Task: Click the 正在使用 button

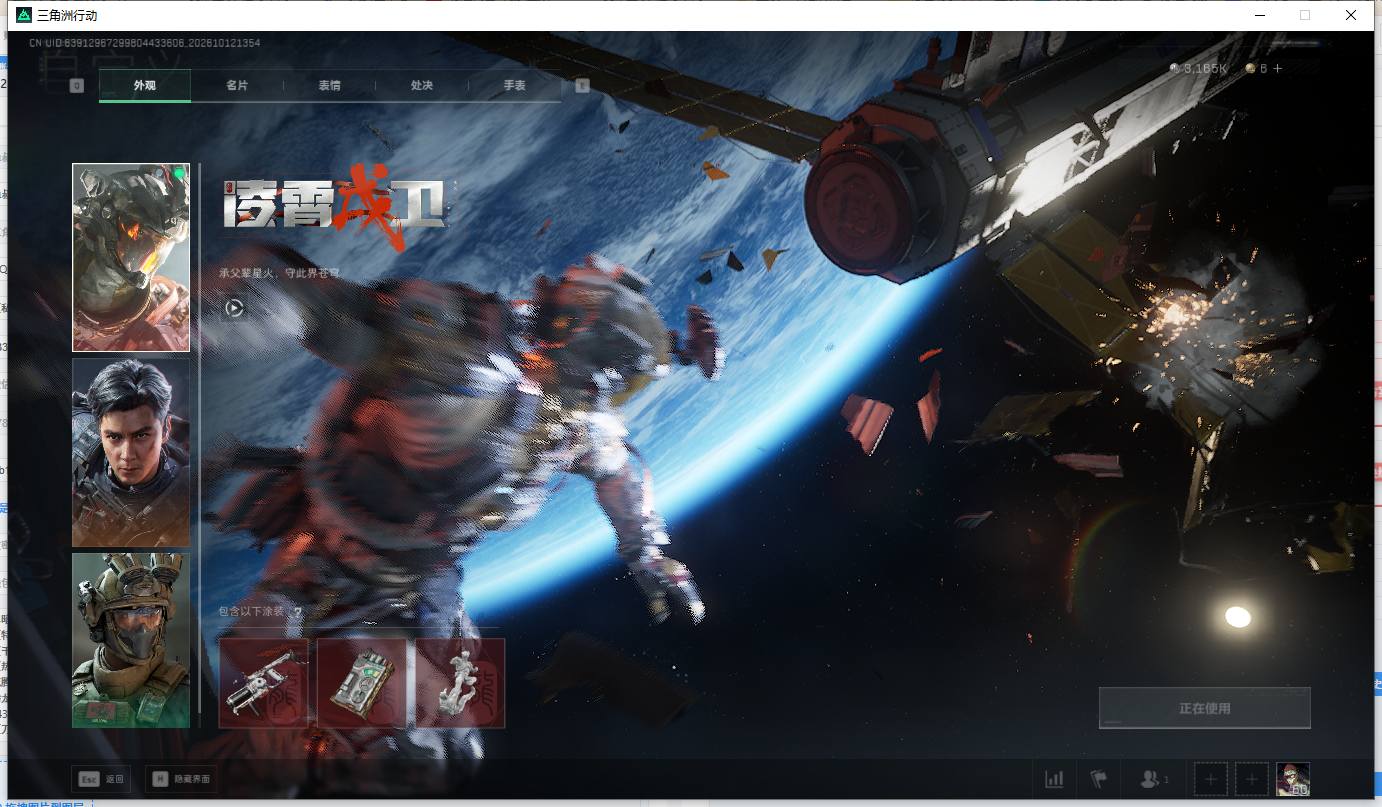Action: coord(1204,708)
